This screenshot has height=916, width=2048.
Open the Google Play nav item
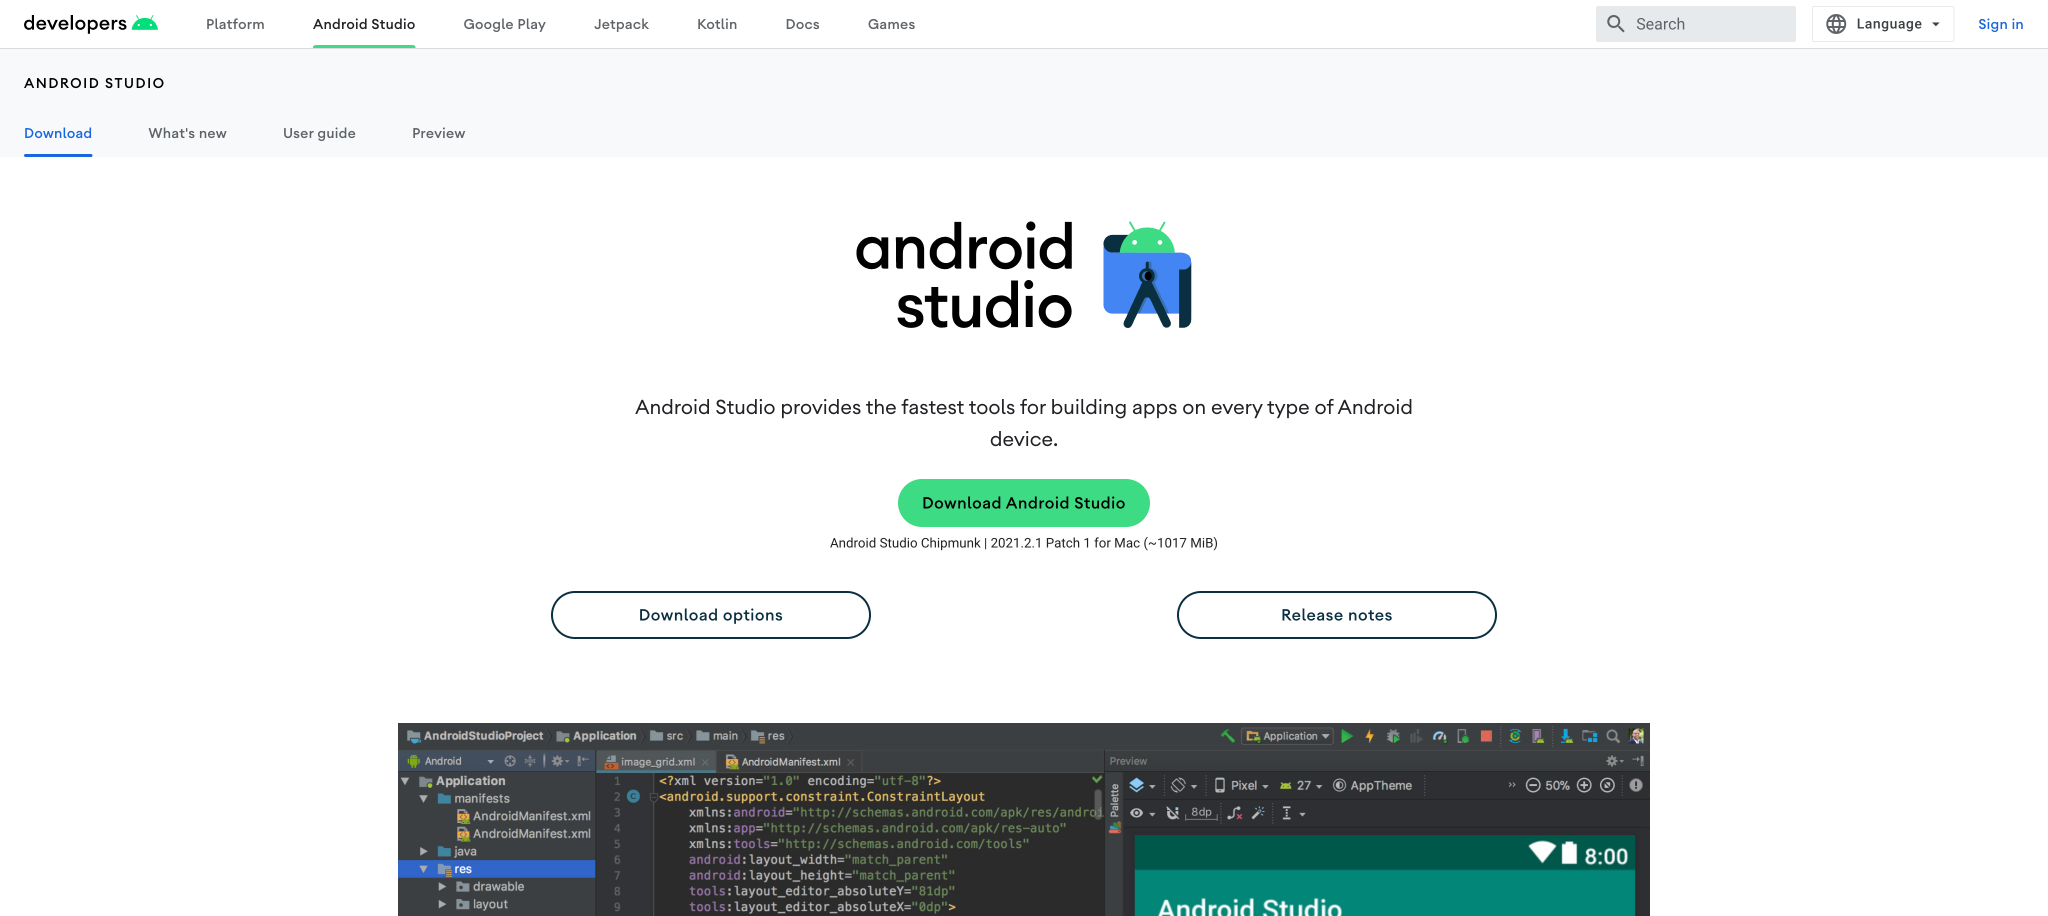(x=504, y=24)
